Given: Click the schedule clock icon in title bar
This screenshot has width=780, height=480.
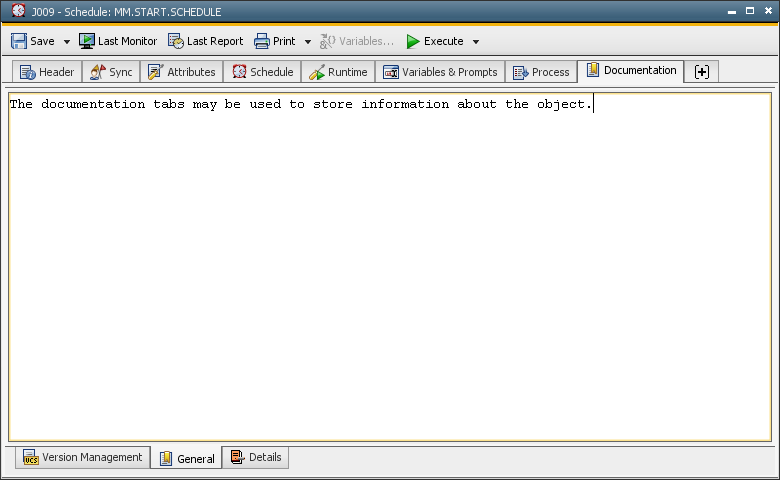Looking at the screenshot, I should (18, 11).
